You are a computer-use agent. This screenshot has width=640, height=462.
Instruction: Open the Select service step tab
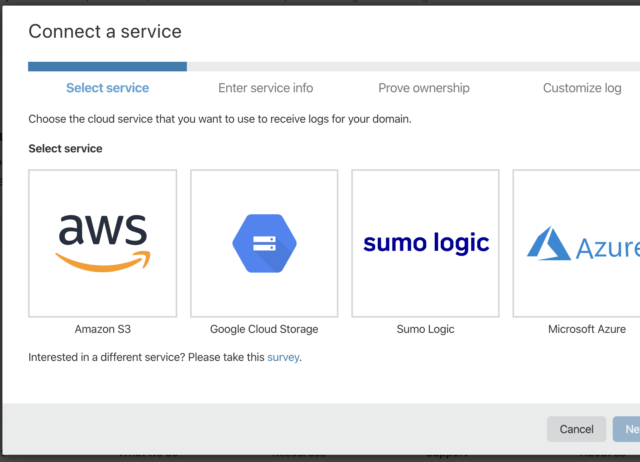click(x=107, y=88)
